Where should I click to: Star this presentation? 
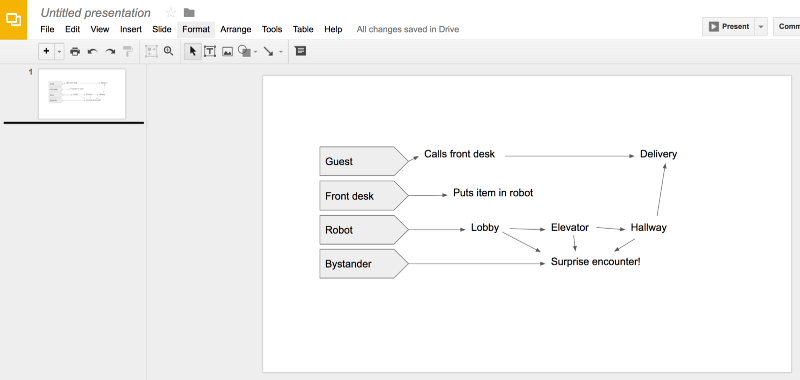coord(171,13)
